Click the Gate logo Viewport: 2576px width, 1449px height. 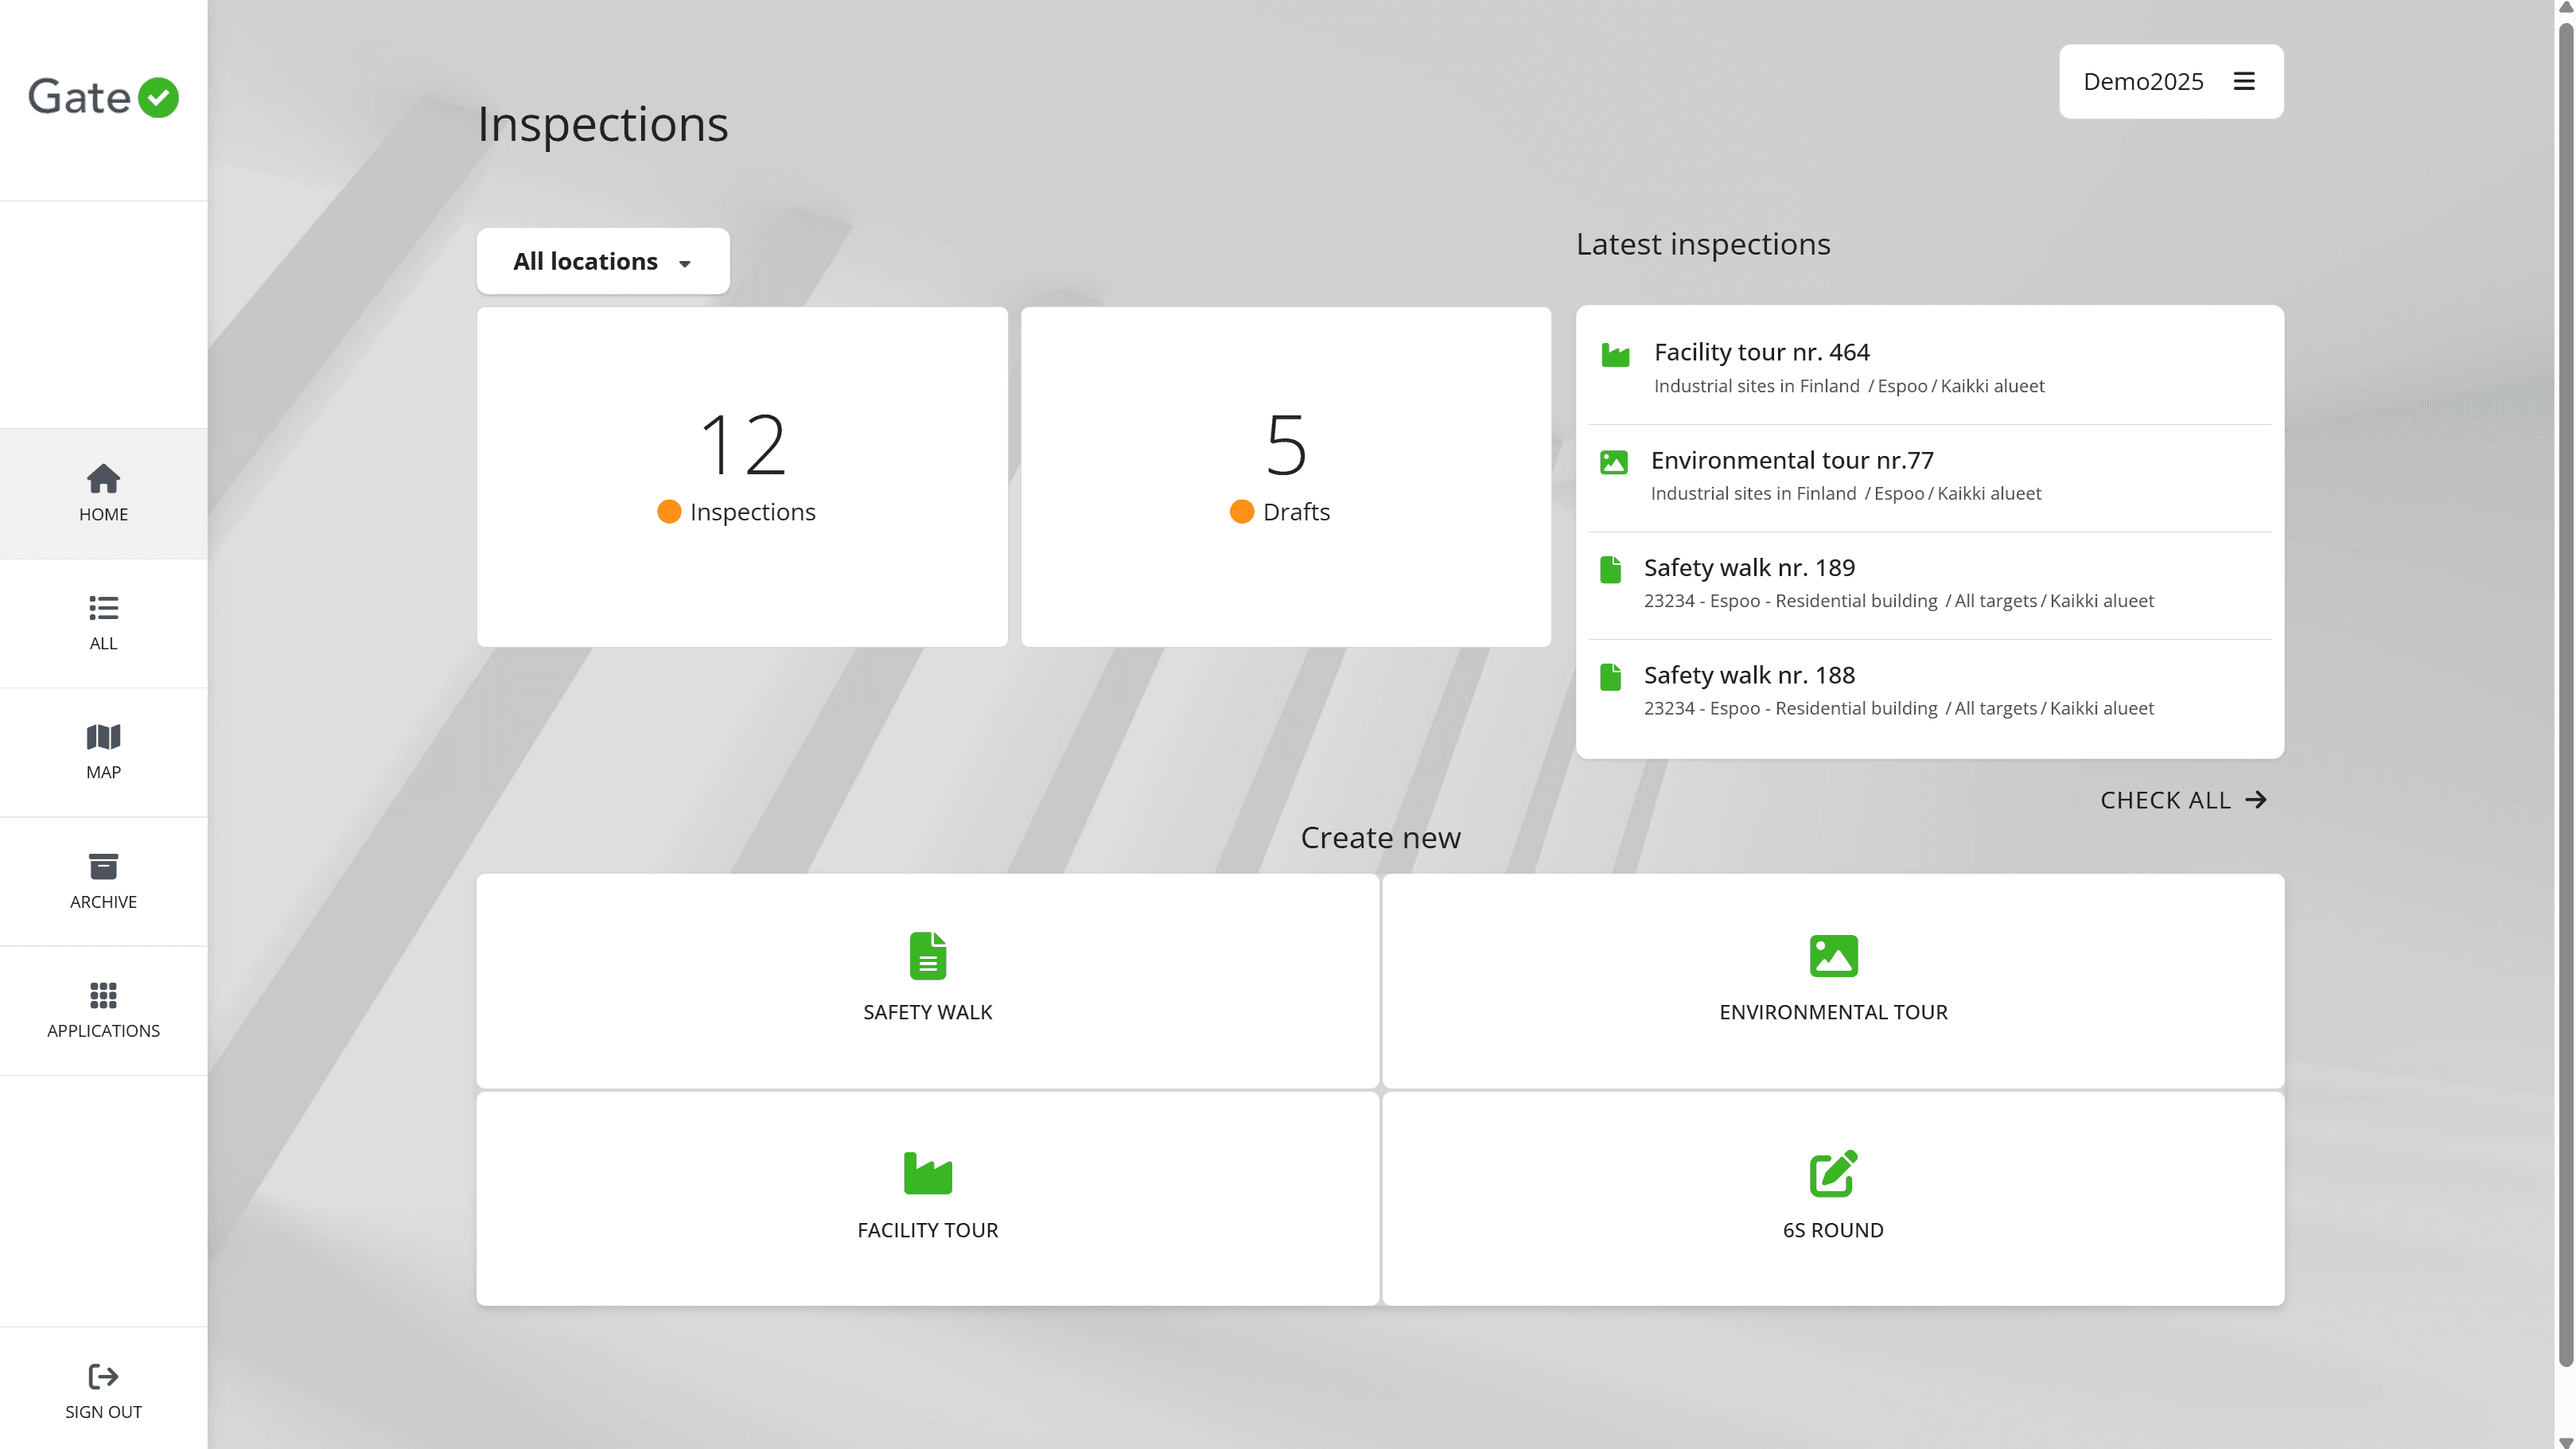tap(103, 97)
